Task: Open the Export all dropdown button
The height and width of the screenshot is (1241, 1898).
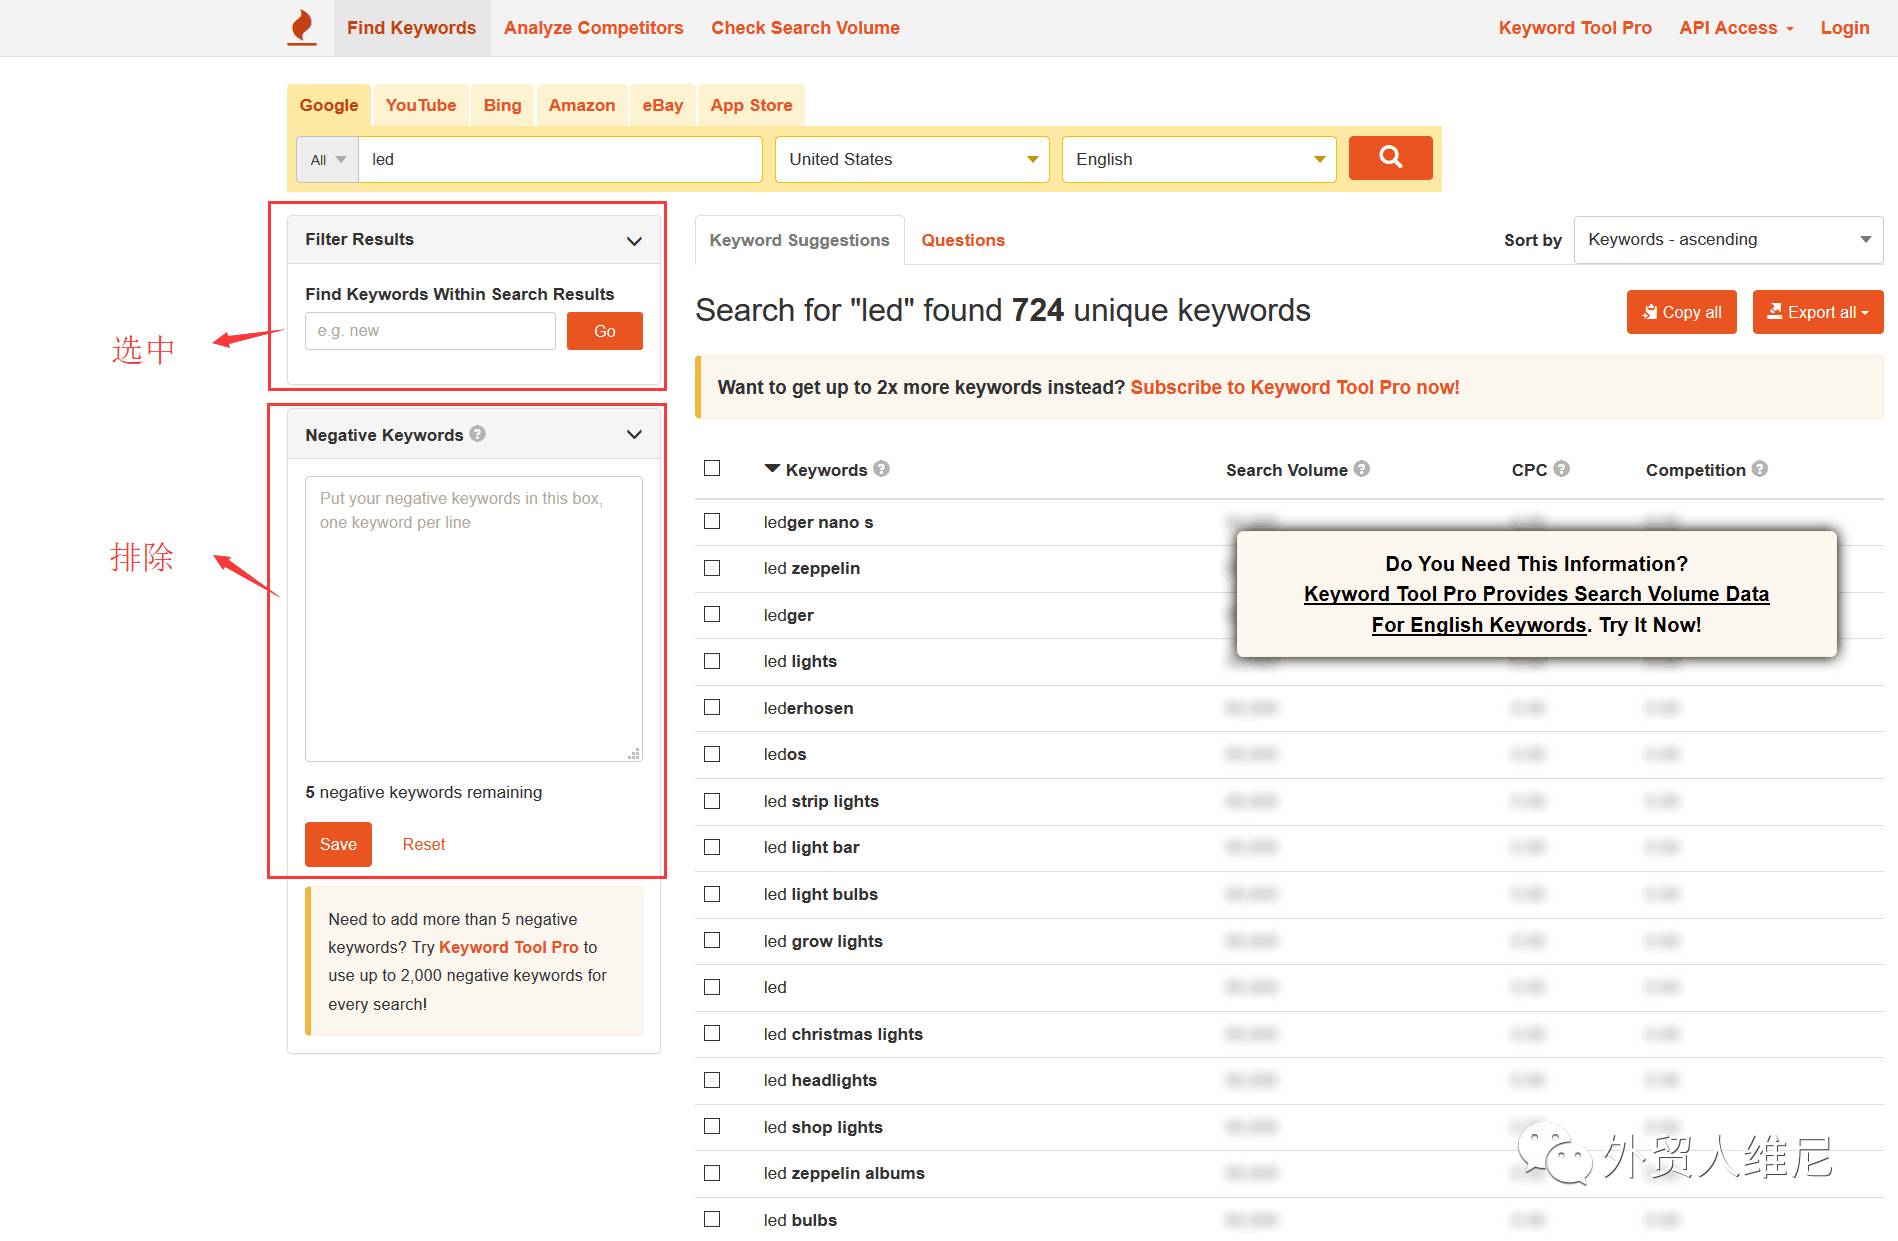Action: (1817, 312)
